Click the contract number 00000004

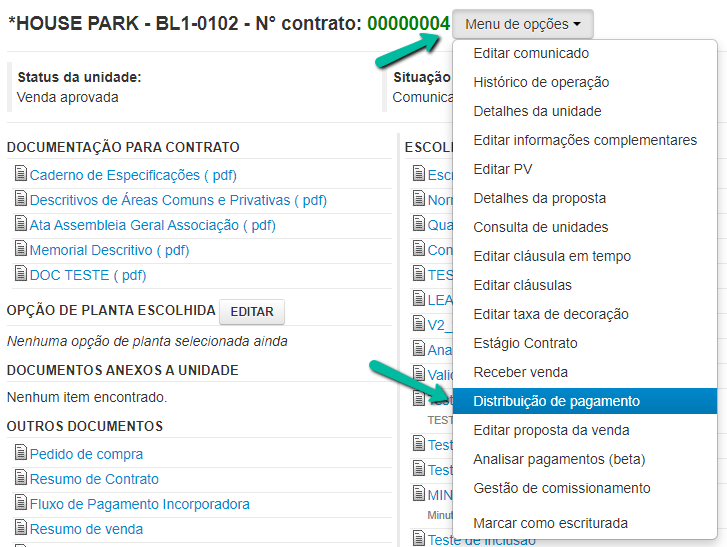click(x=408, y=23)
